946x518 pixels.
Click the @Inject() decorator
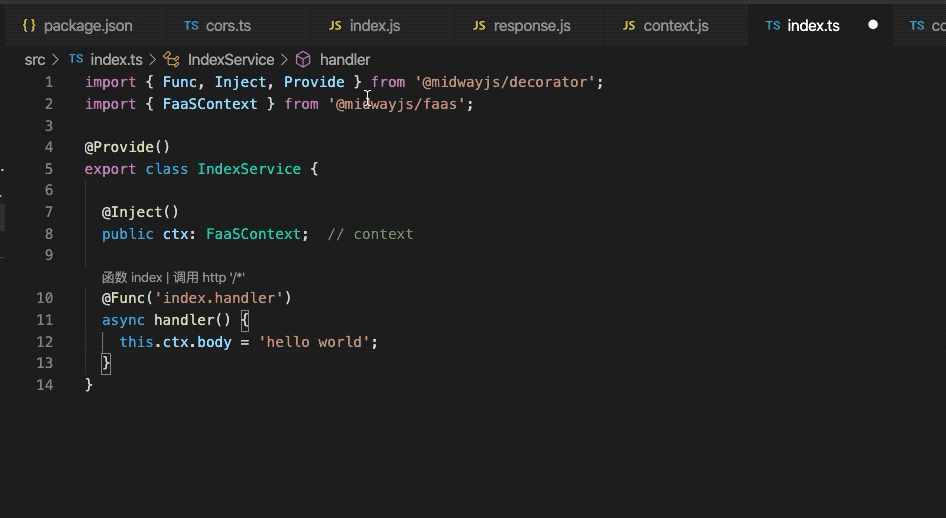coord(140,212)
